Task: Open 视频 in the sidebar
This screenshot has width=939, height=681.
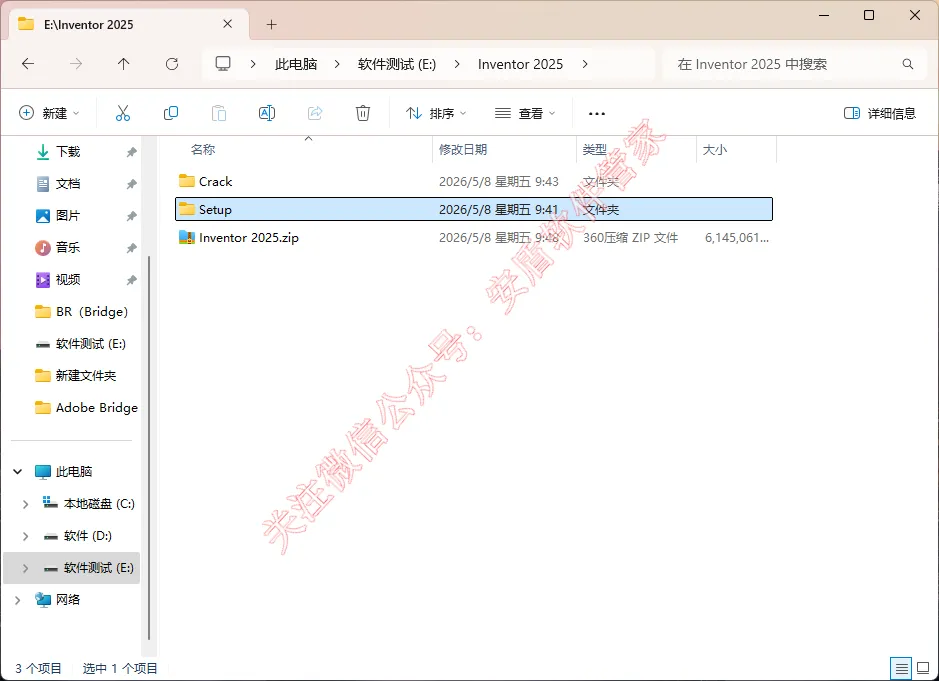Action: click(68, 280)
